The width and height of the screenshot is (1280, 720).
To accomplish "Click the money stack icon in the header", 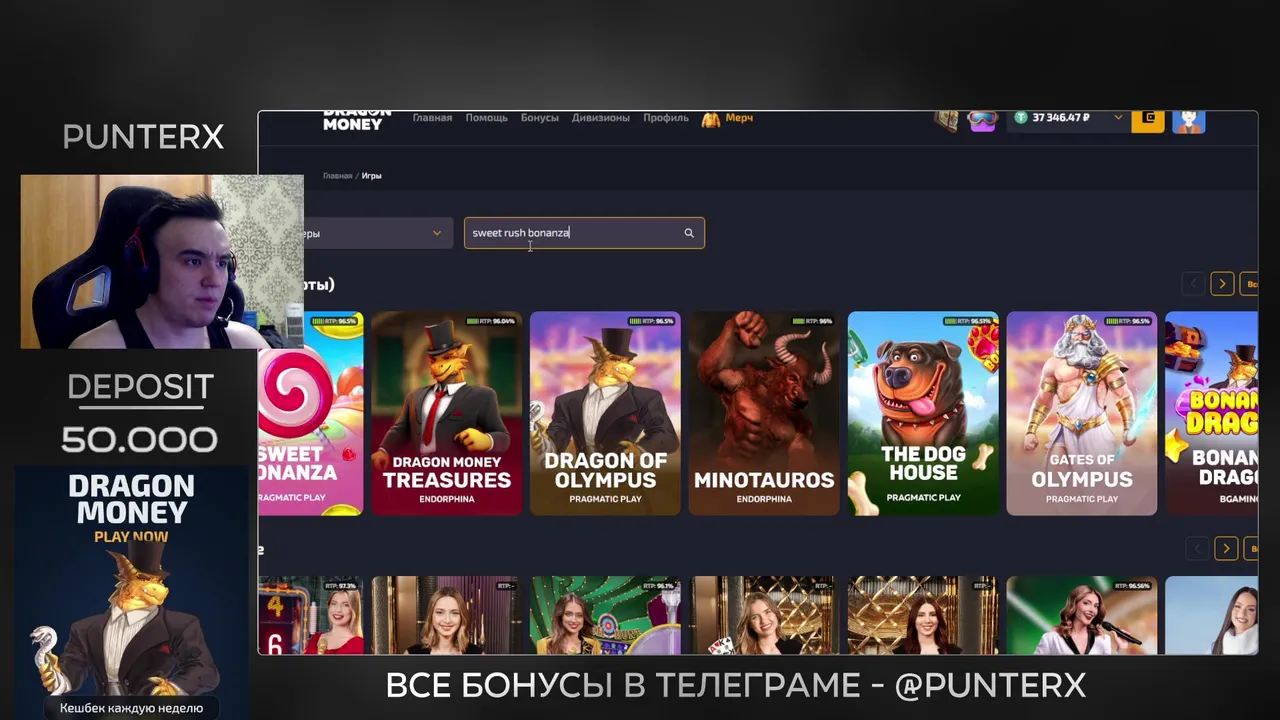I will coord(946,121).
